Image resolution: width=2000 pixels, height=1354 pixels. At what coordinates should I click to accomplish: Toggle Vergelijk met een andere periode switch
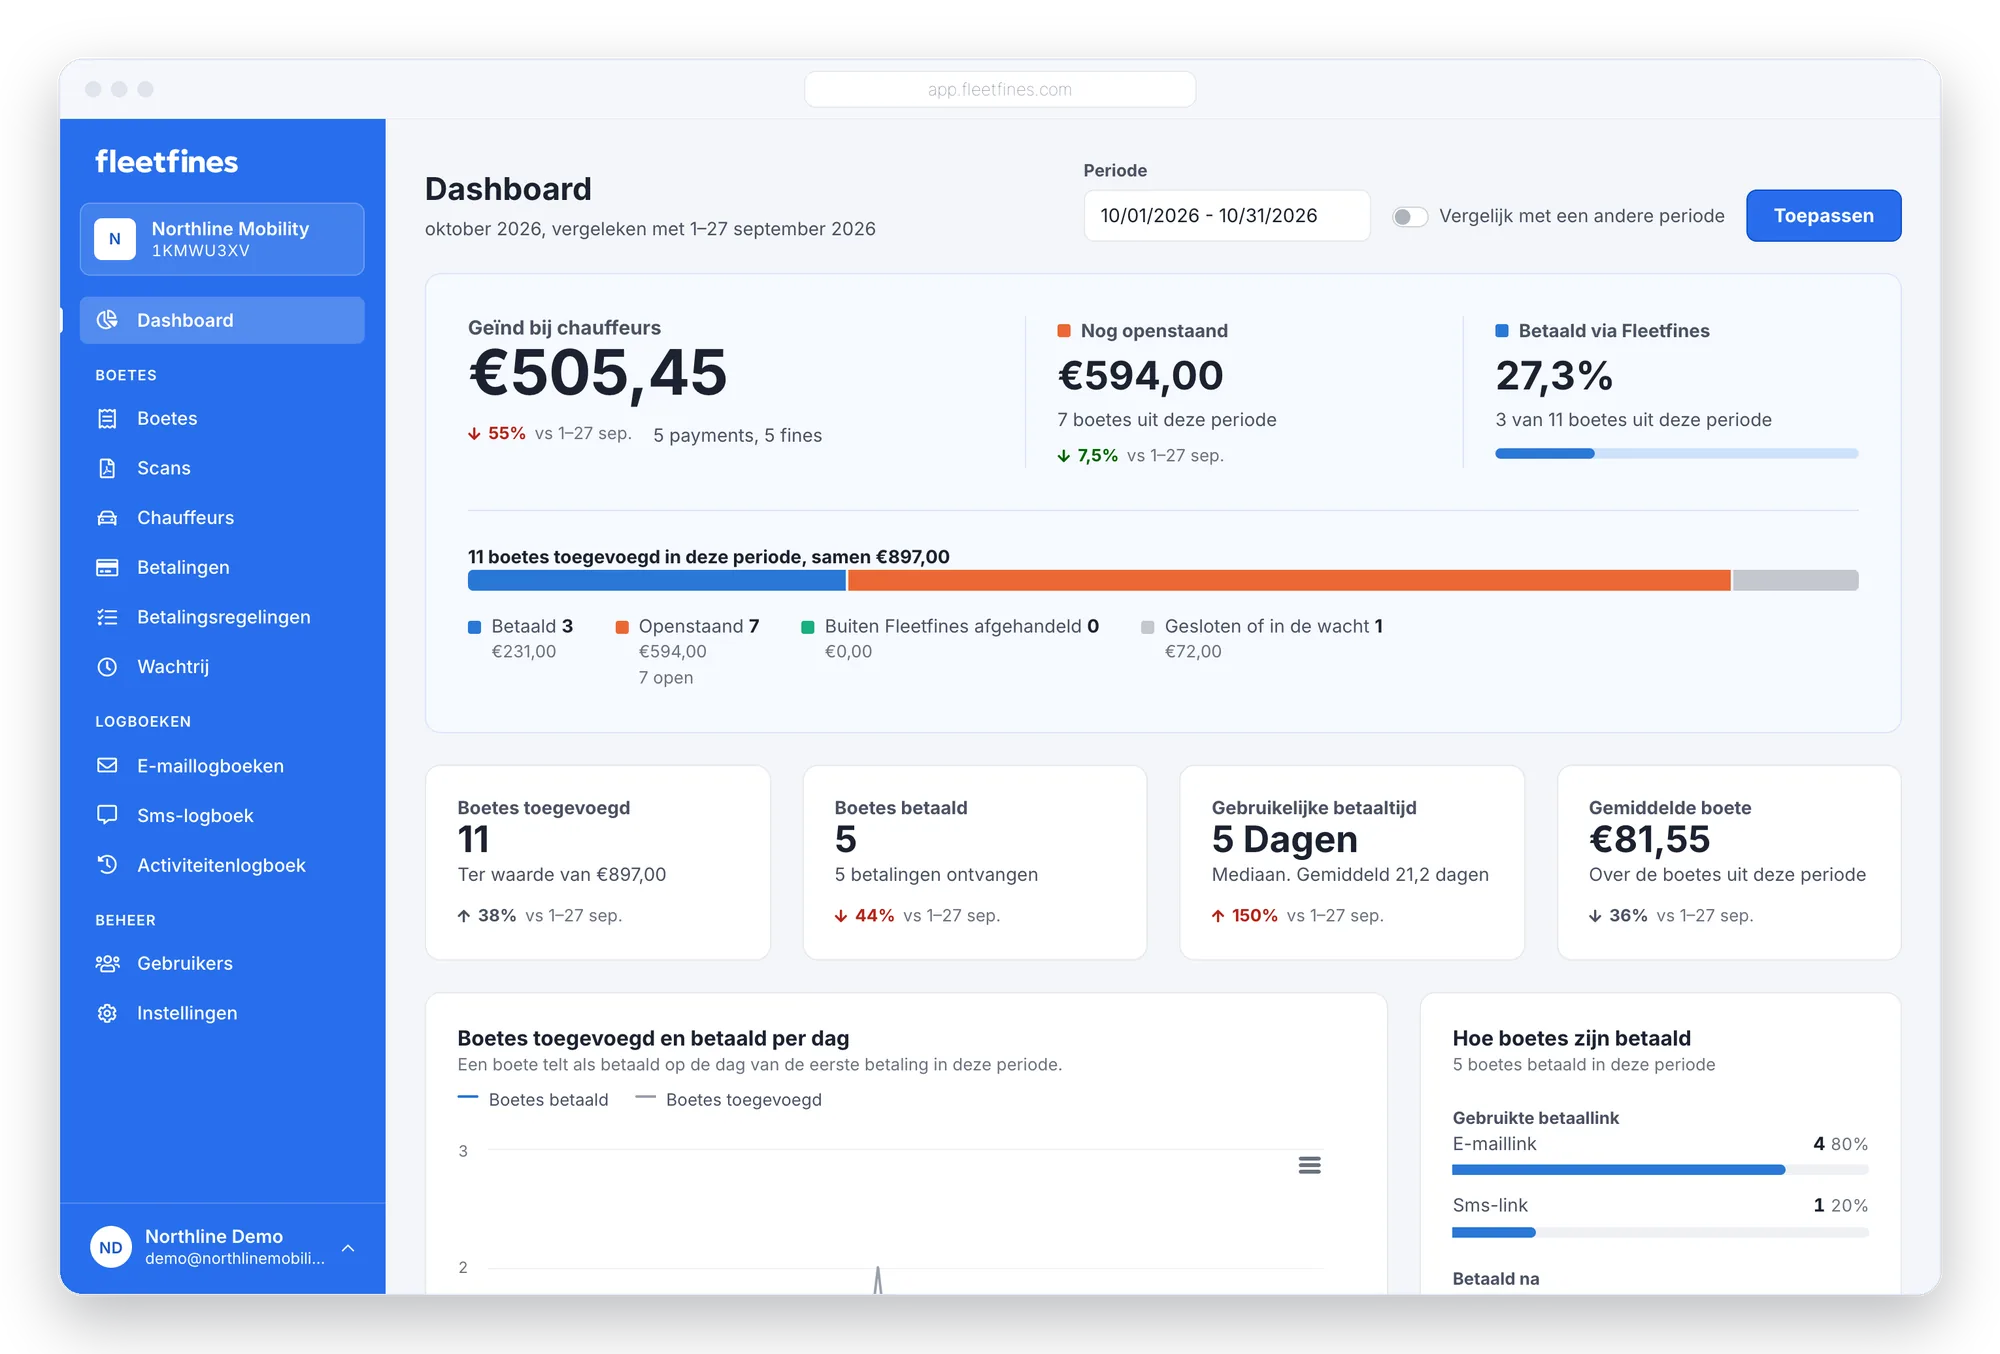pyautogui.click(x=1410, y=216)
